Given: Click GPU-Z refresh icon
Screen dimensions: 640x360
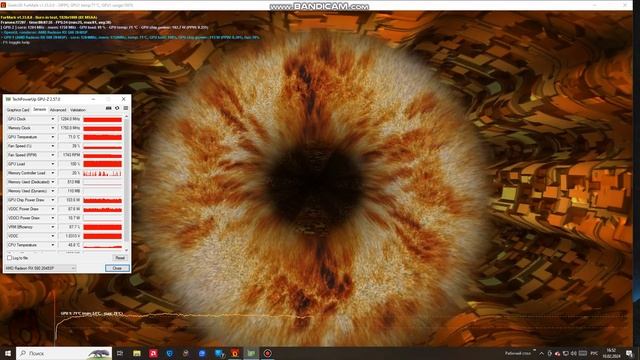Looking at the screenshot, I should tap(117, 108).
